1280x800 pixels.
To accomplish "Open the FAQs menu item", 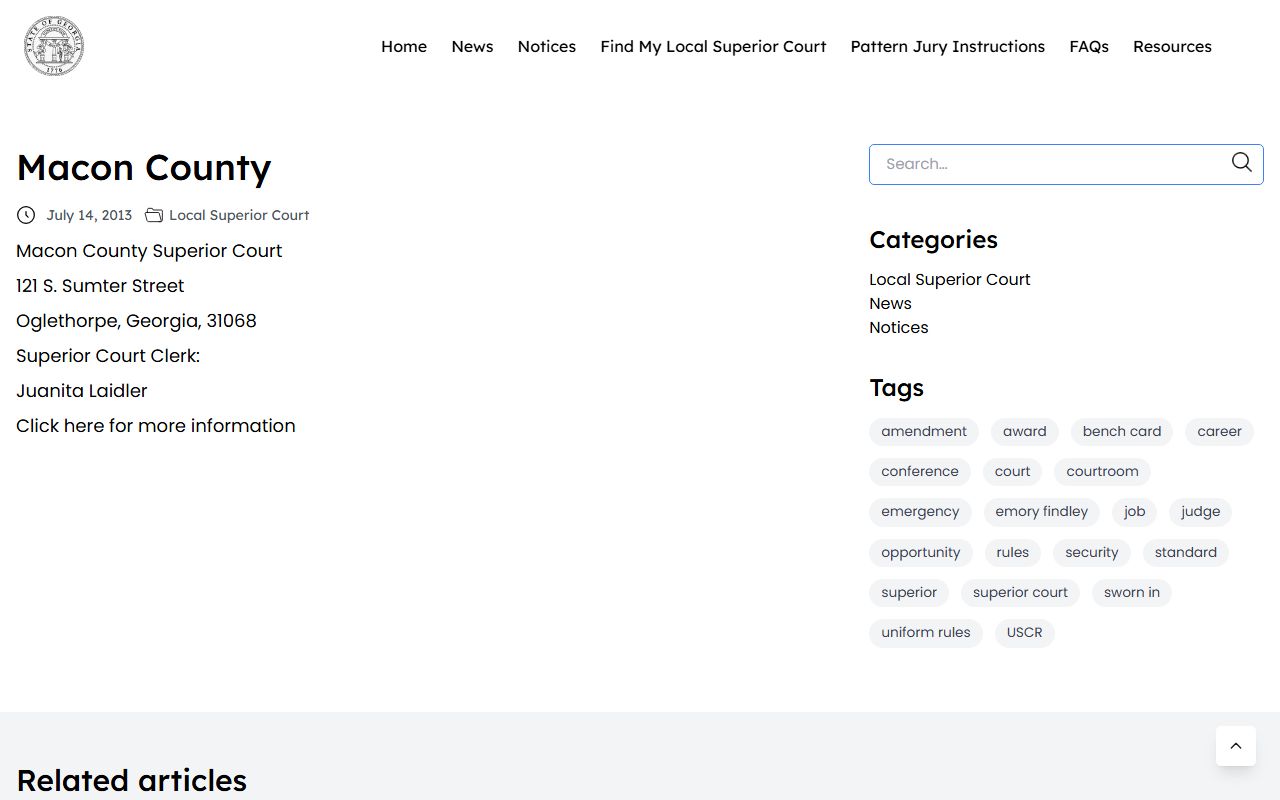I will coord(1089,46).
